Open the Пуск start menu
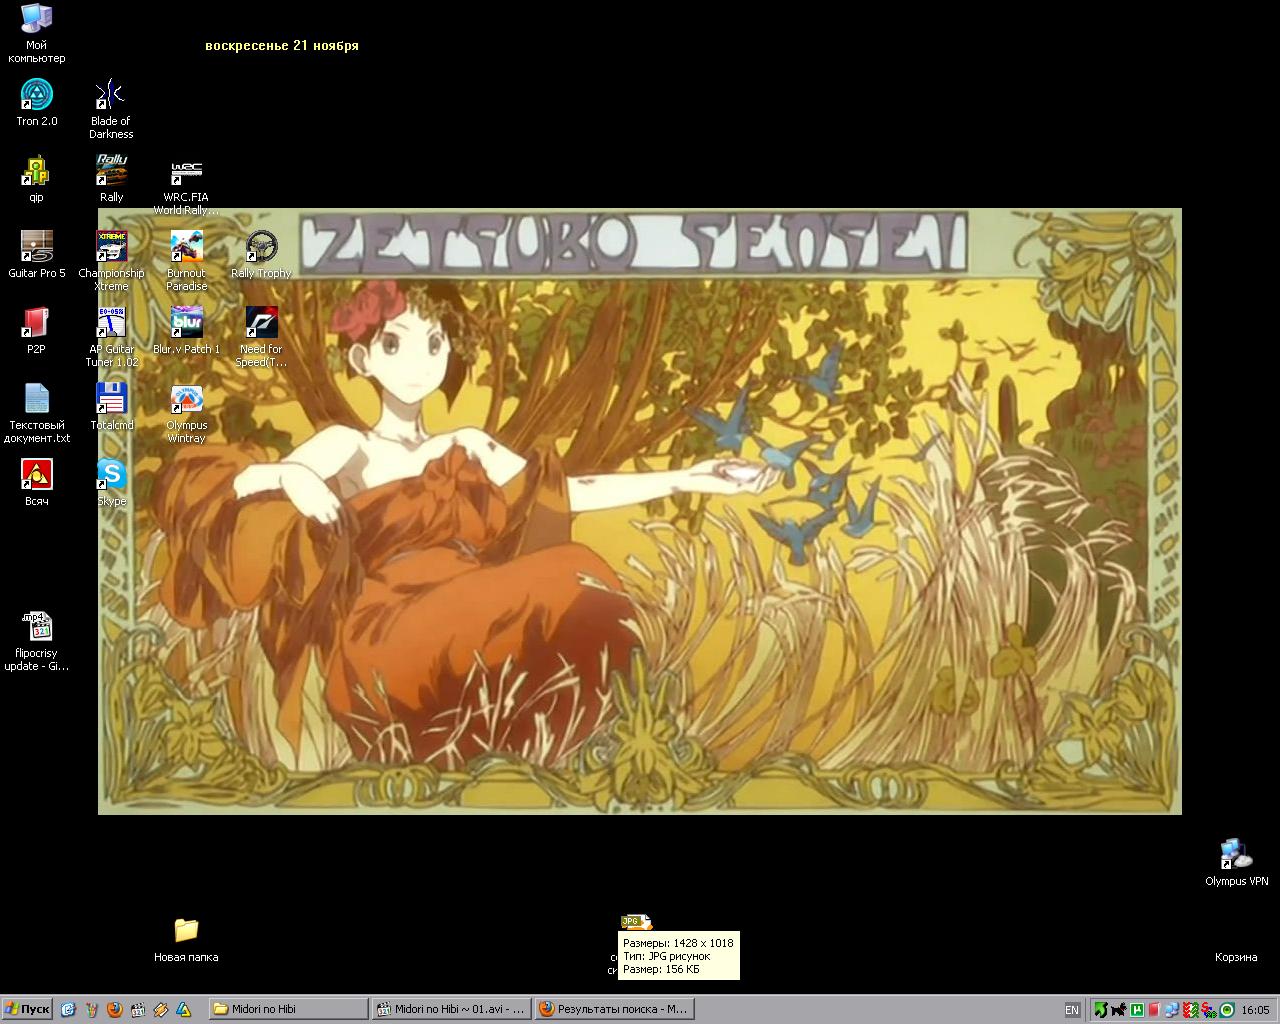This screenshot has height=1024, width=1280. click(28, 1009)
